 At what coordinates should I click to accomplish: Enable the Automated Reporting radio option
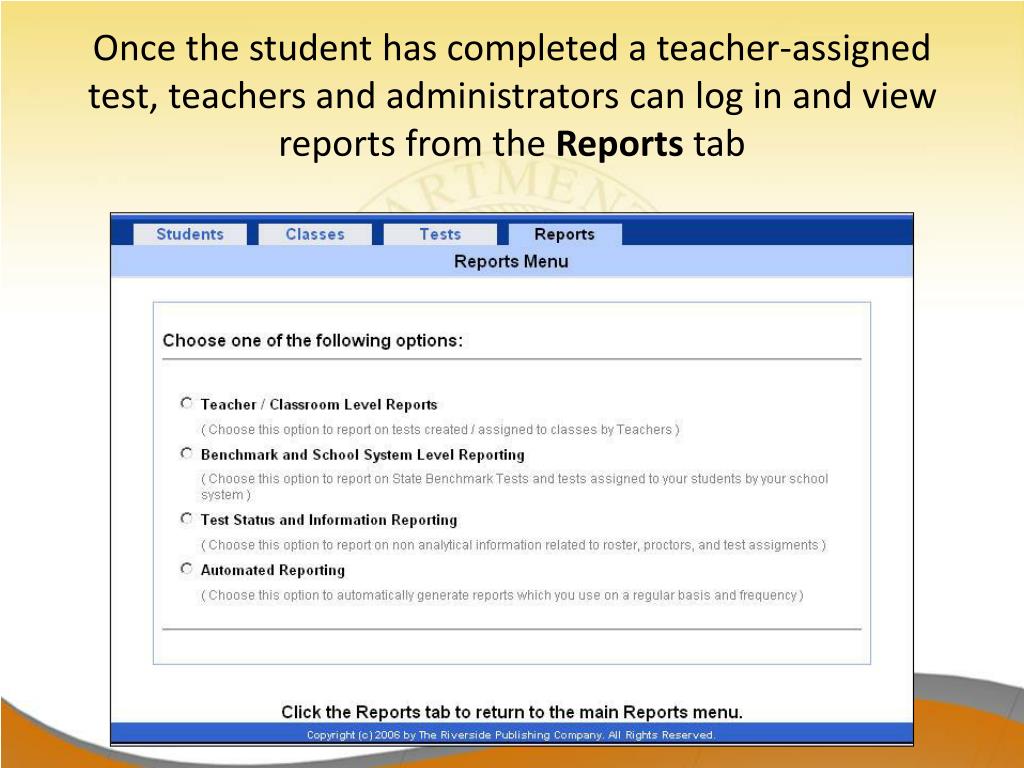point(187,569)
